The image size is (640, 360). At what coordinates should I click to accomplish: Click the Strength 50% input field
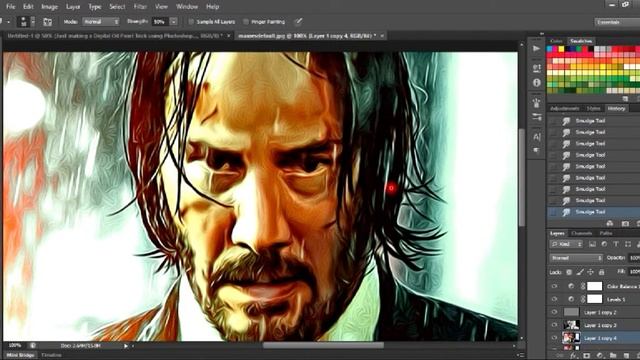coord(161,22)
